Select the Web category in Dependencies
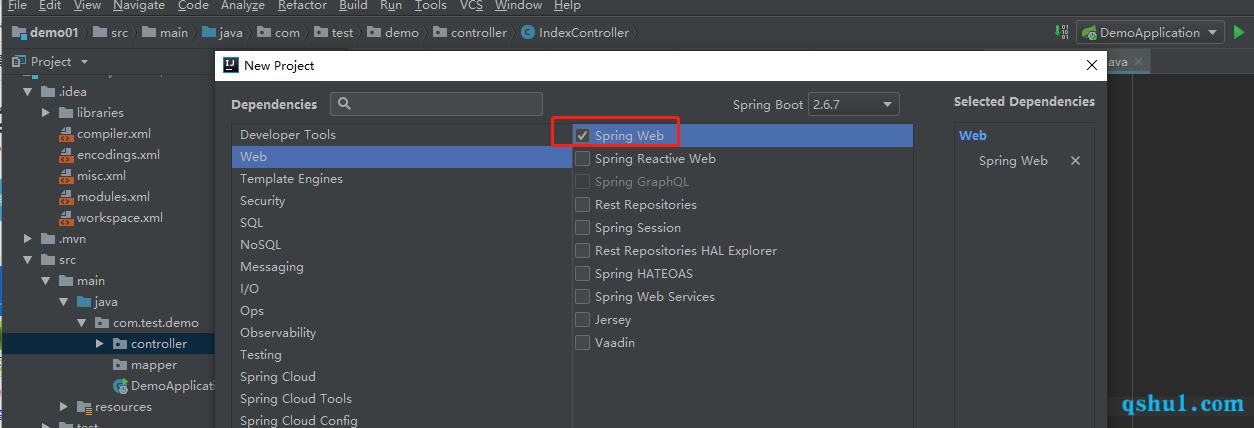 [402, 157]
